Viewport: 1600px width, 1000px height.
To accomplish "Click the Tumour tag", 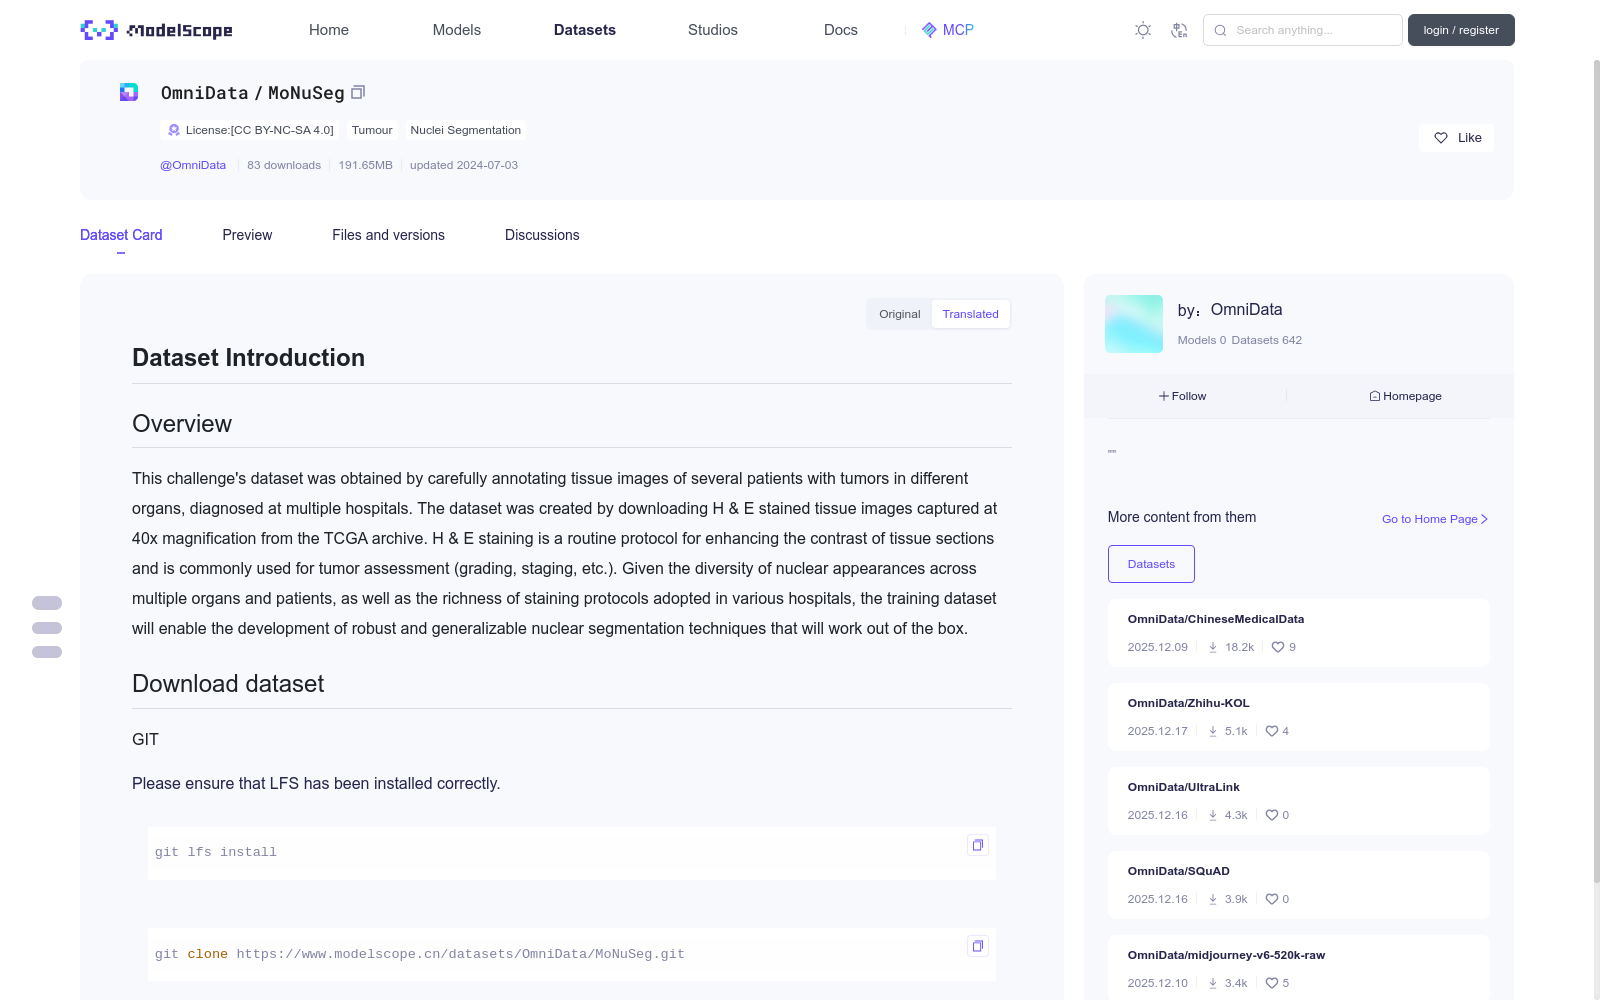I will pos(372,130).
